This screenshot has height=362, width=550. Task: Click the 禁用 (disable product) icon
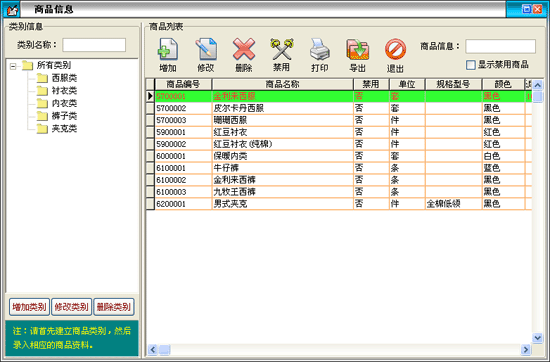pyautogui.click(x=281, y=50)
